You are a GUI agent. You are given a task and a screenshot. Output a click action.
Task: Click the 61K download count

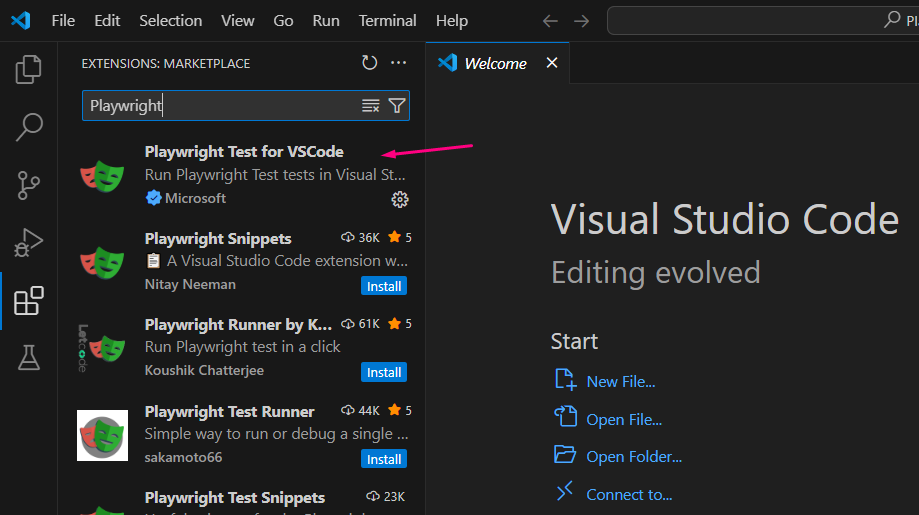click(x=360, y=324)
